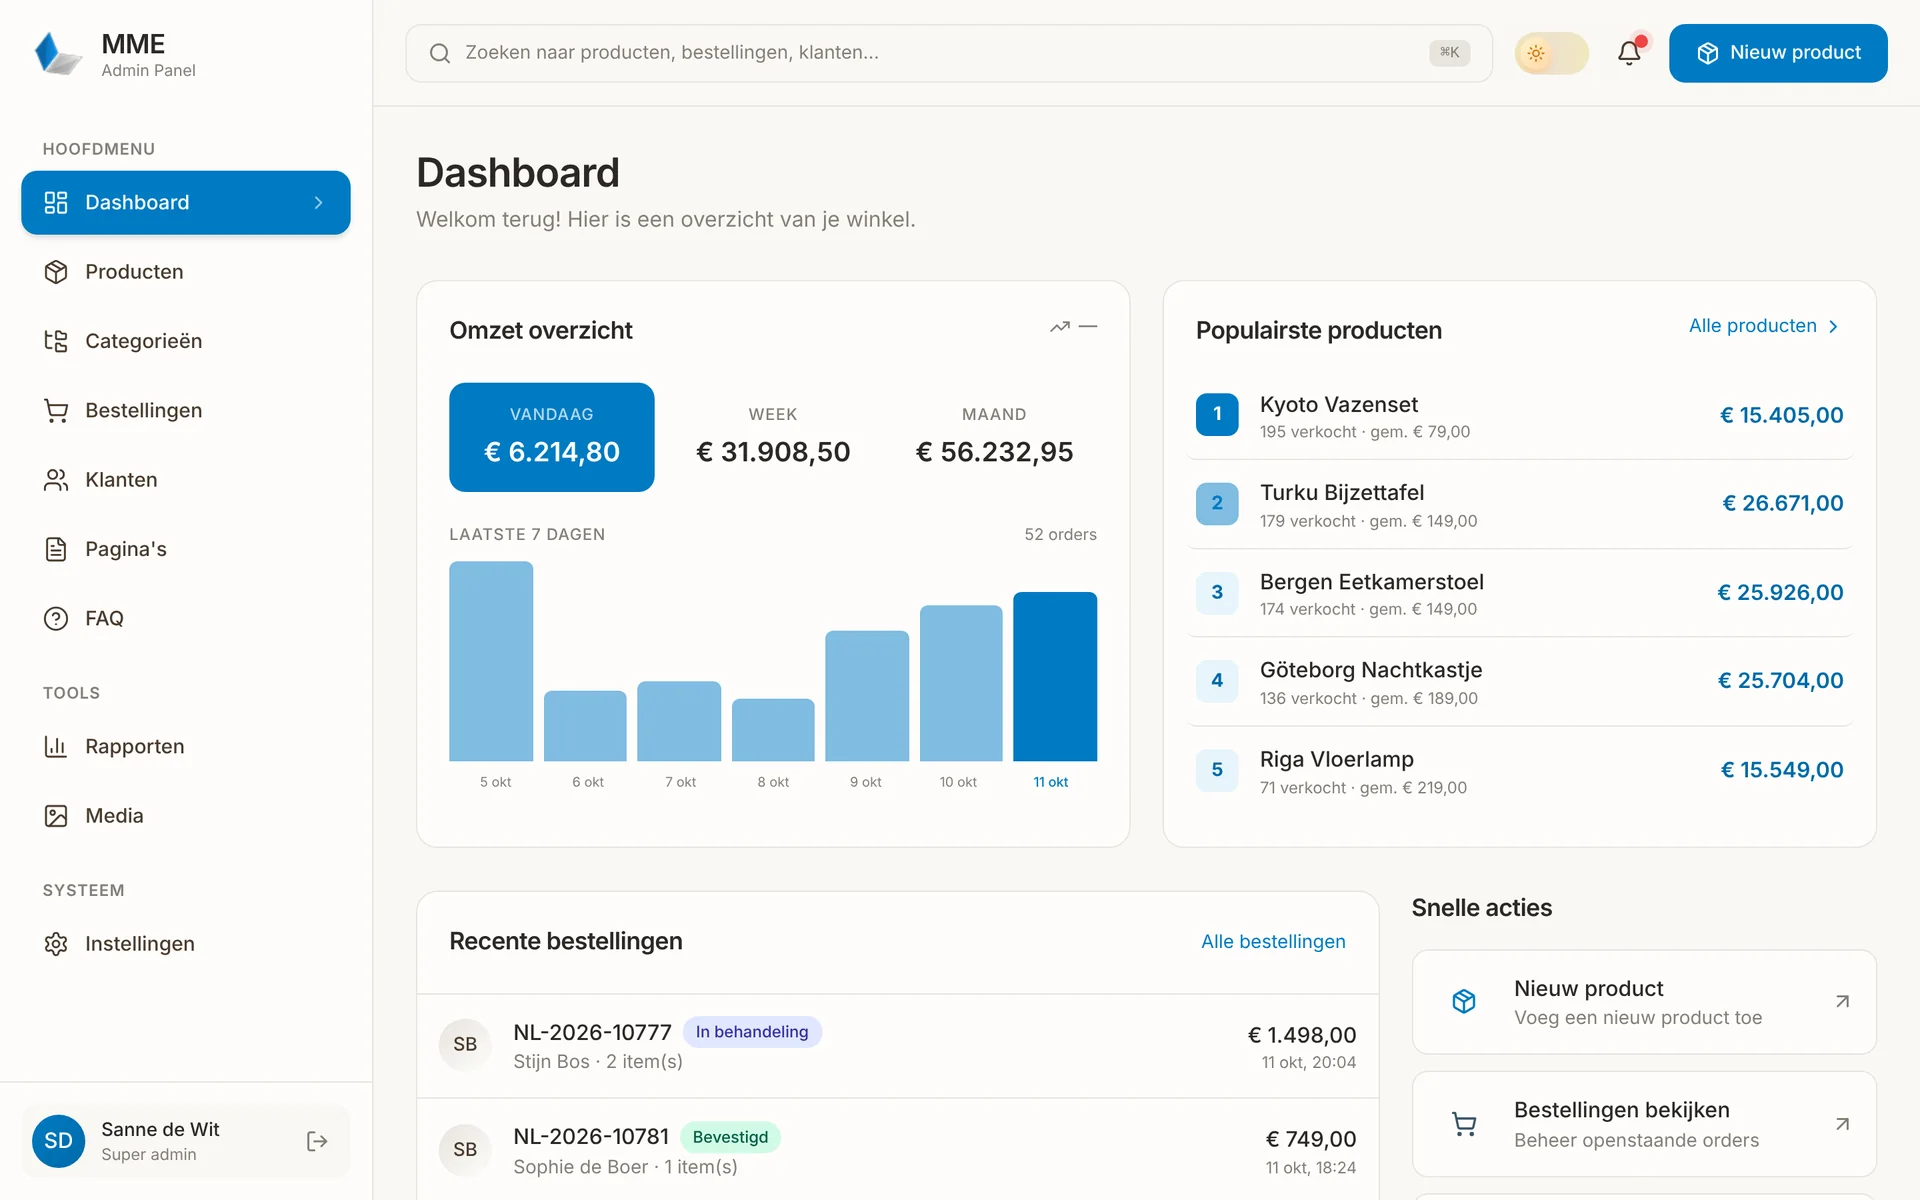This screenshot has width=1920, height=1200.
Task: Toggle the light/dark theme switch
Action: (1551, 53)
